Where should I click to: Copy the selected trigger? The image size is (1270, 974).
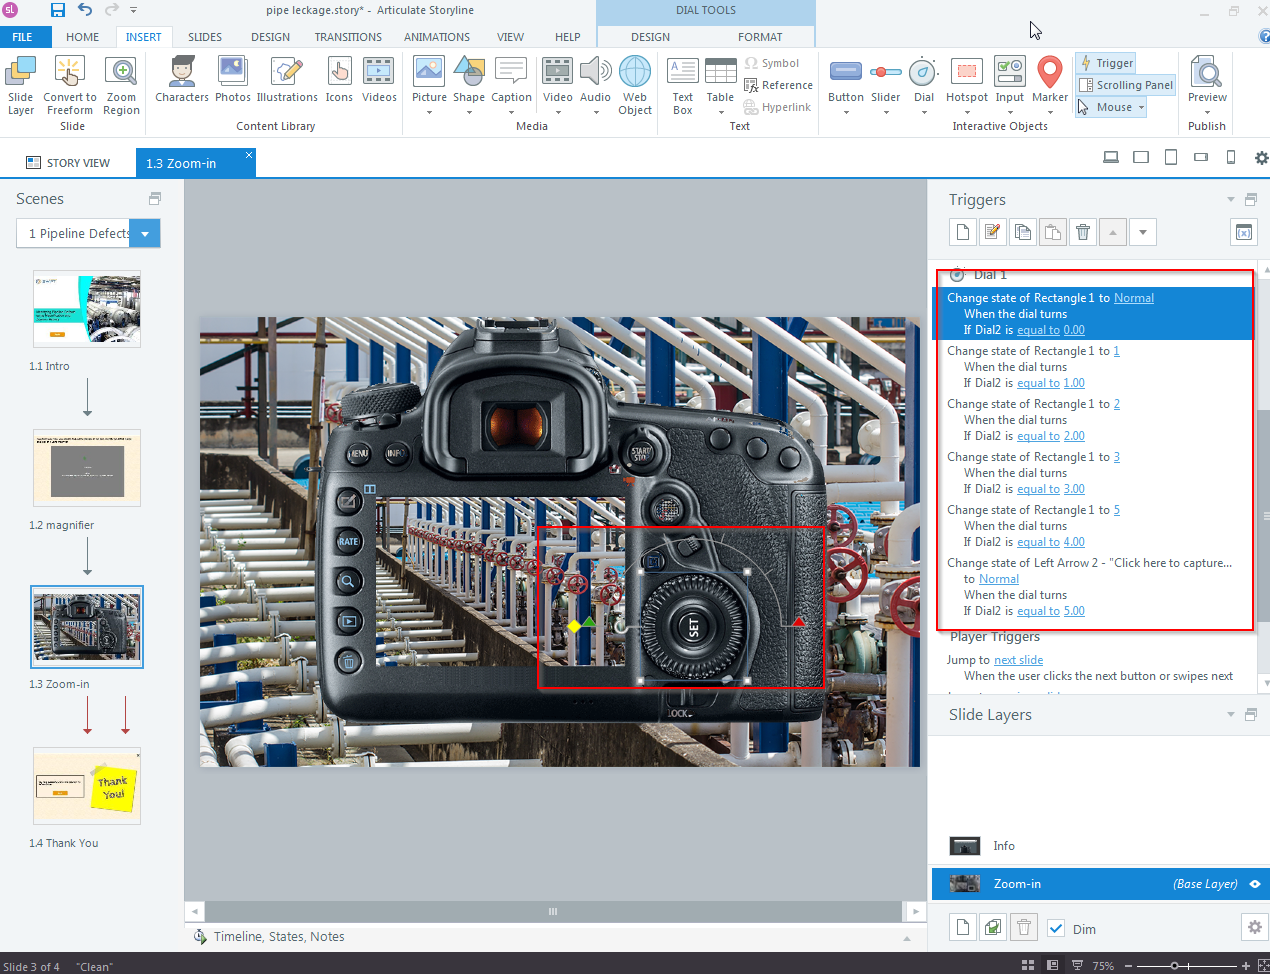(x=1023, y=232)
